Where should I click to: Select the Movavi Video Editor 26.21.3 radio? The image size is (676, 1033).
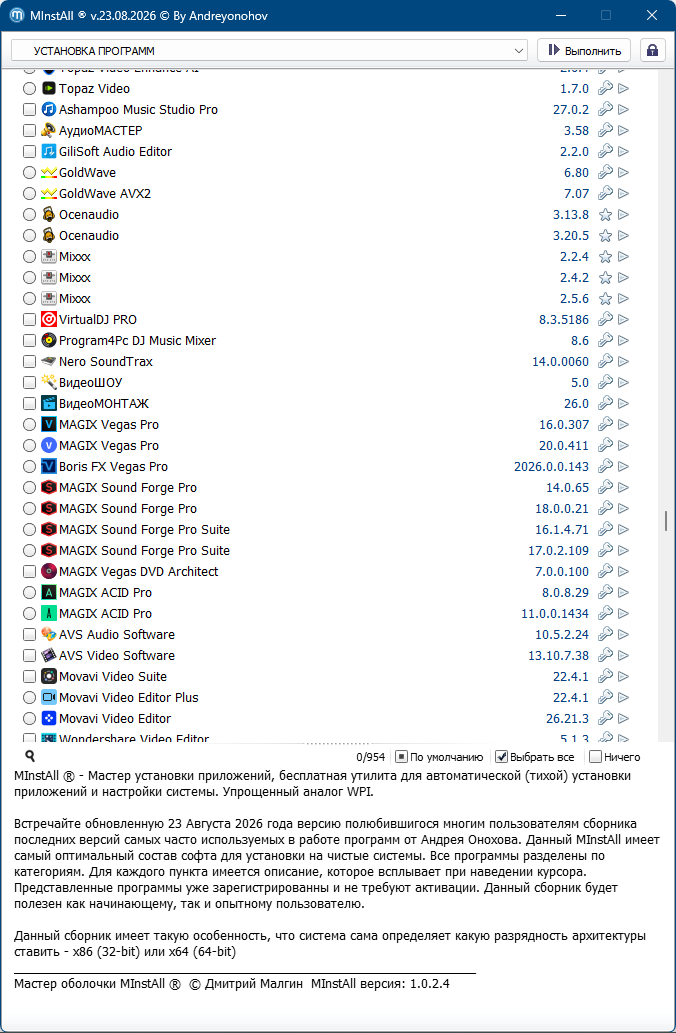(30, 718)
